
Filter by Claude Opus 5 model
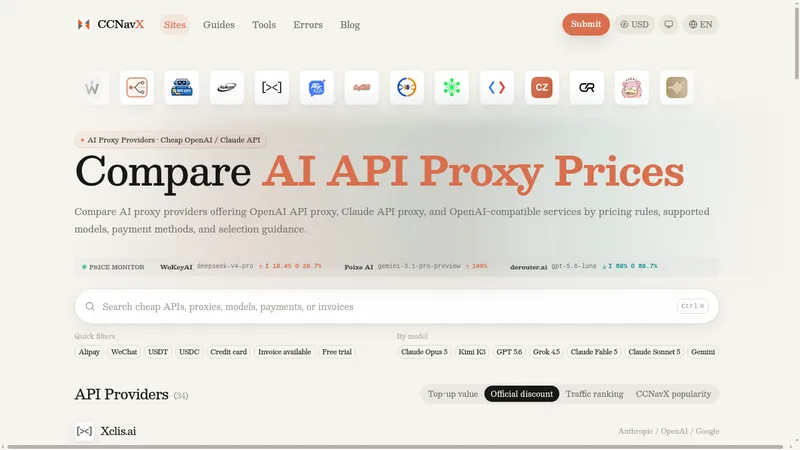pos(424,352)
